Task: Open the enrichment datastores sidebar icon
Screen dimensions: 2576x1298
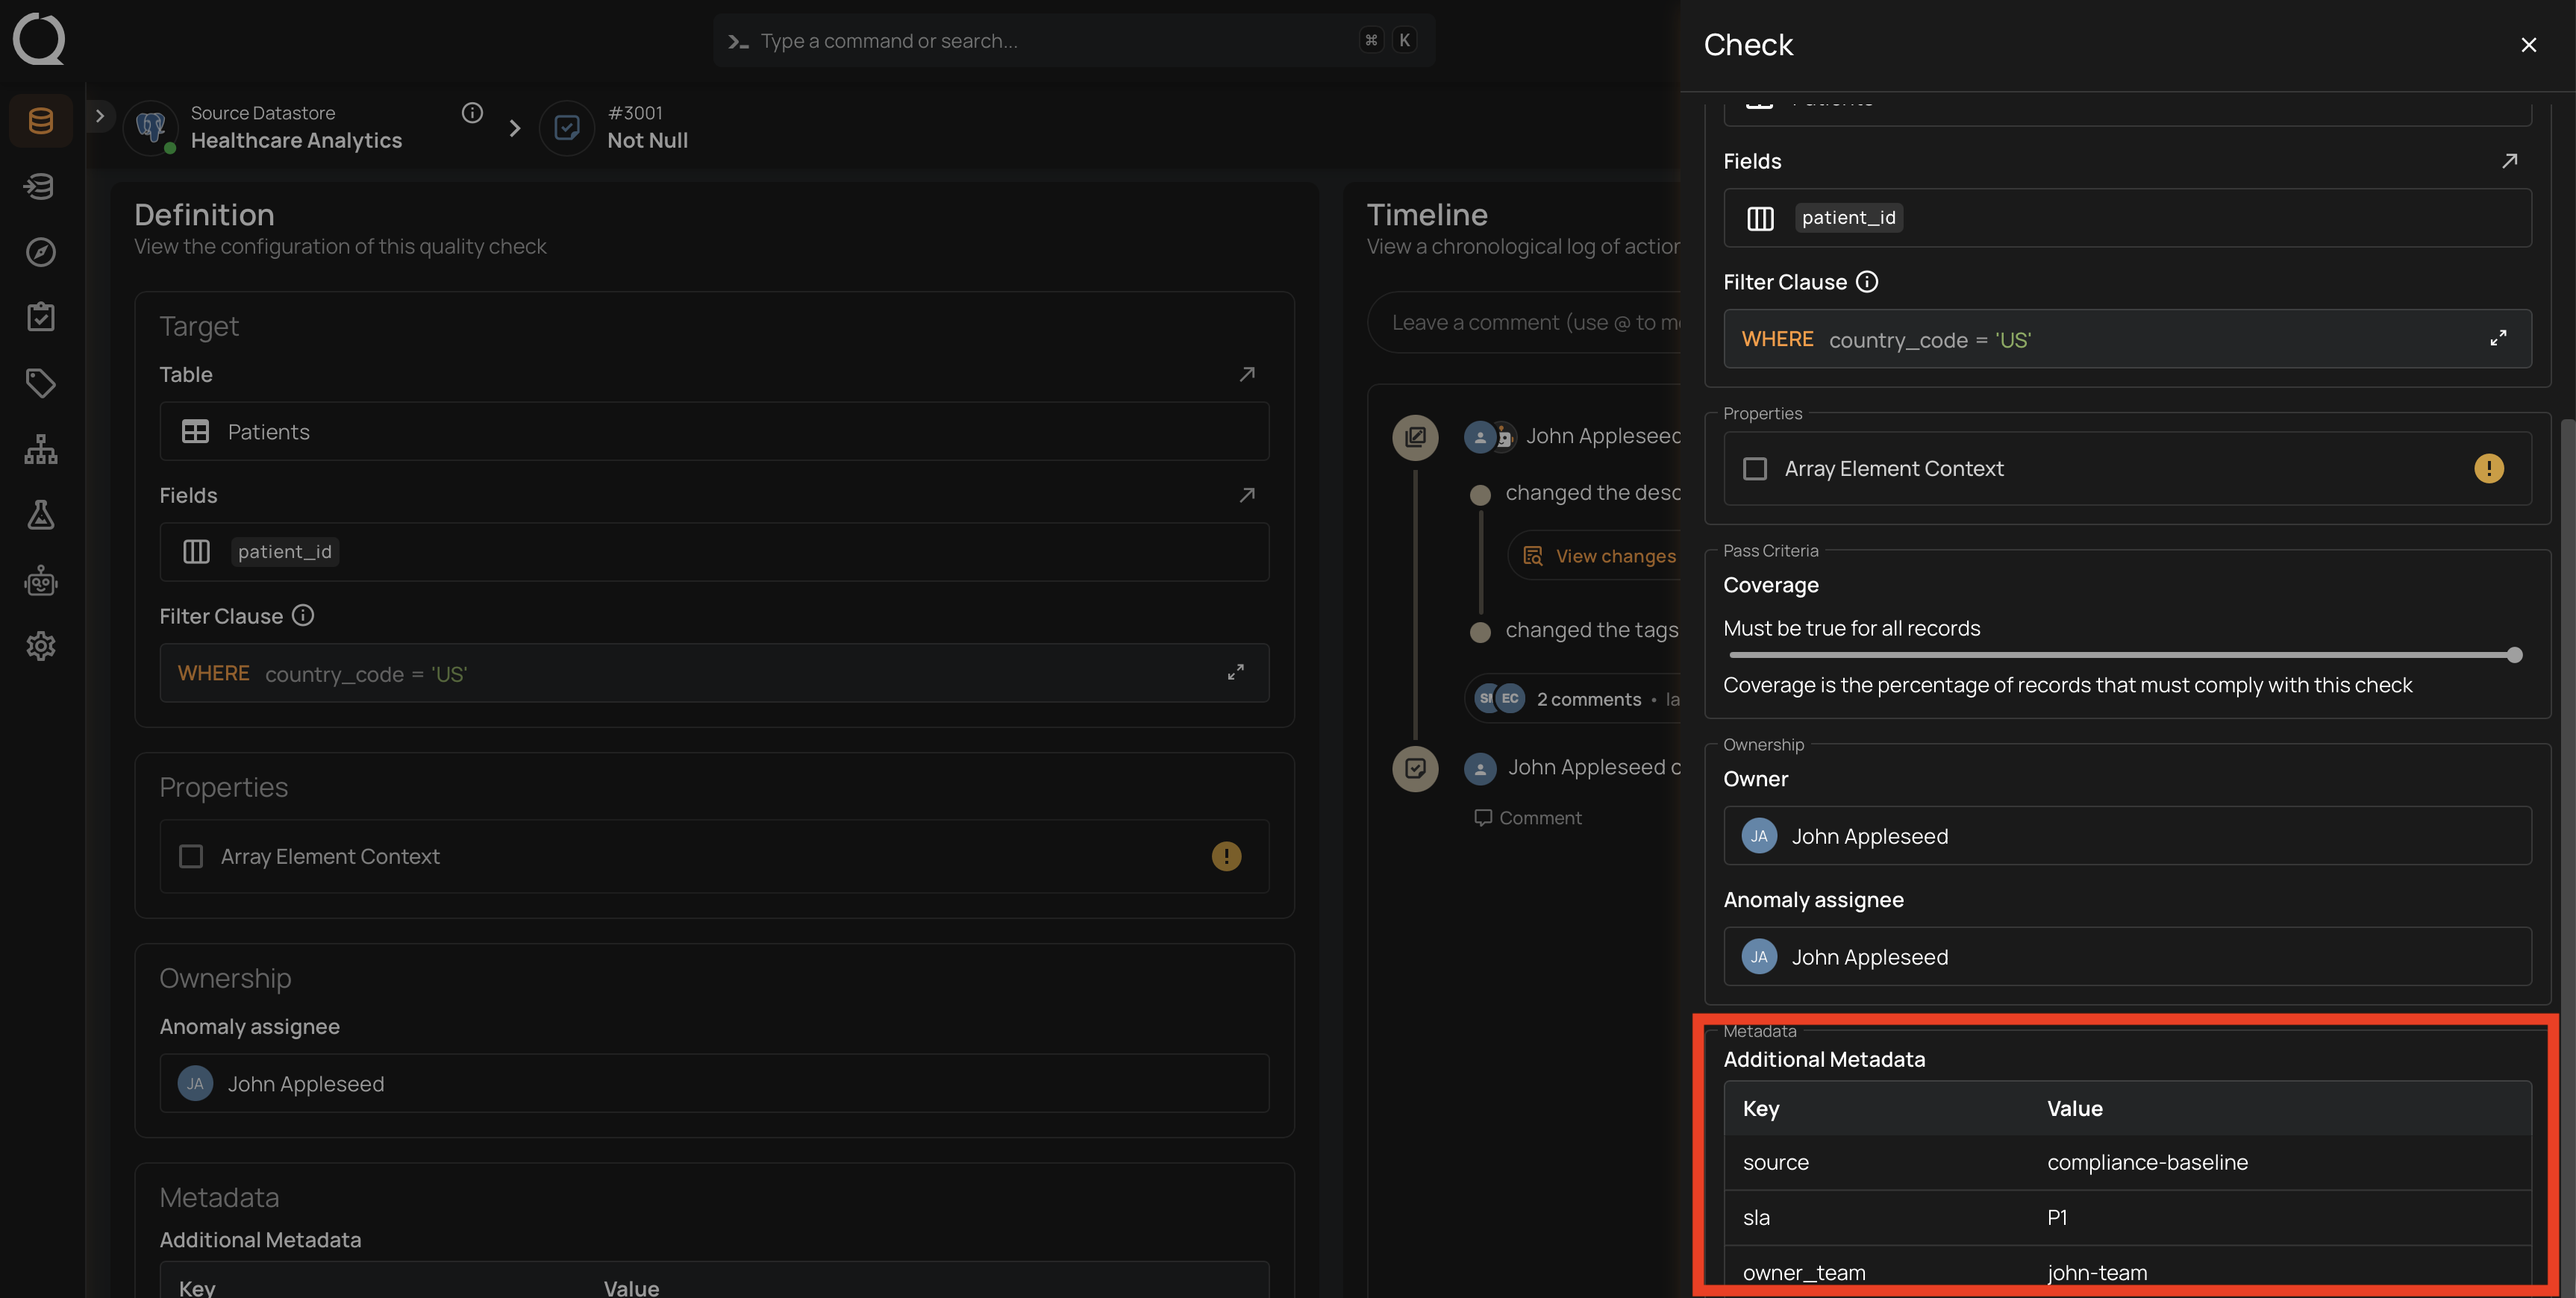Action: 41,186
